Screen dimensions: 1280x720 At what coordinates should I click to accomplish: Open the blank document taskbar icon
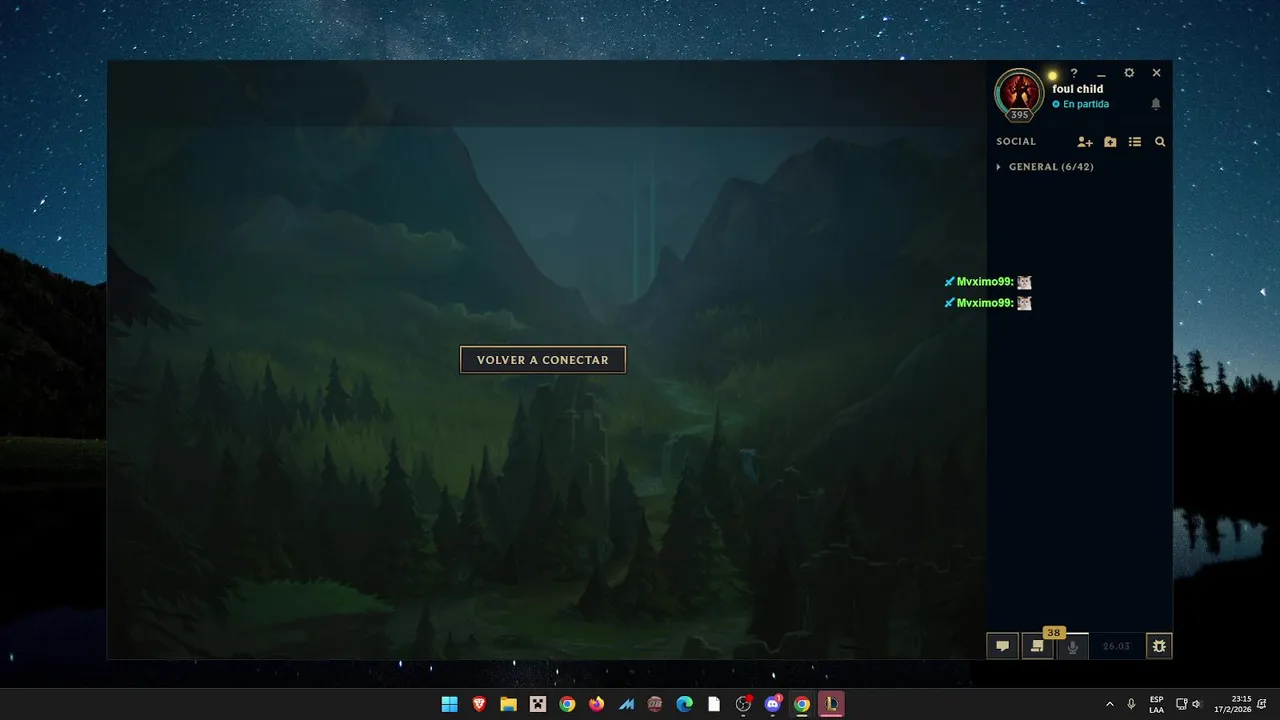tap(714, 704)
